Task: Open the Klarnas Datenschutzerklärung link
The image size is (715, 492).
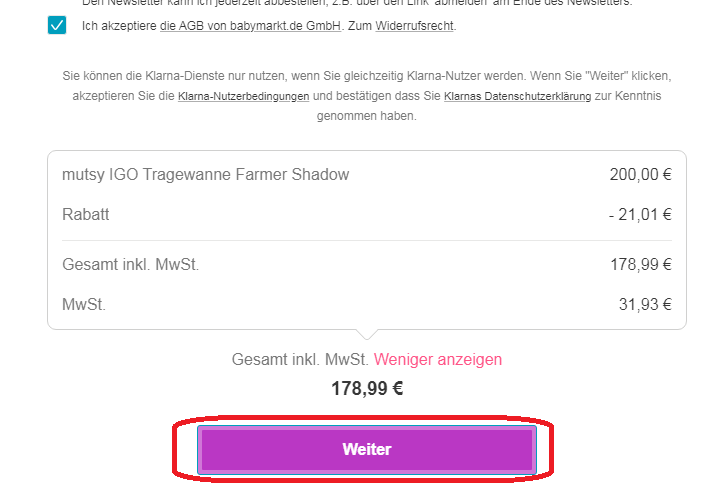Action: tap(510, 97)
